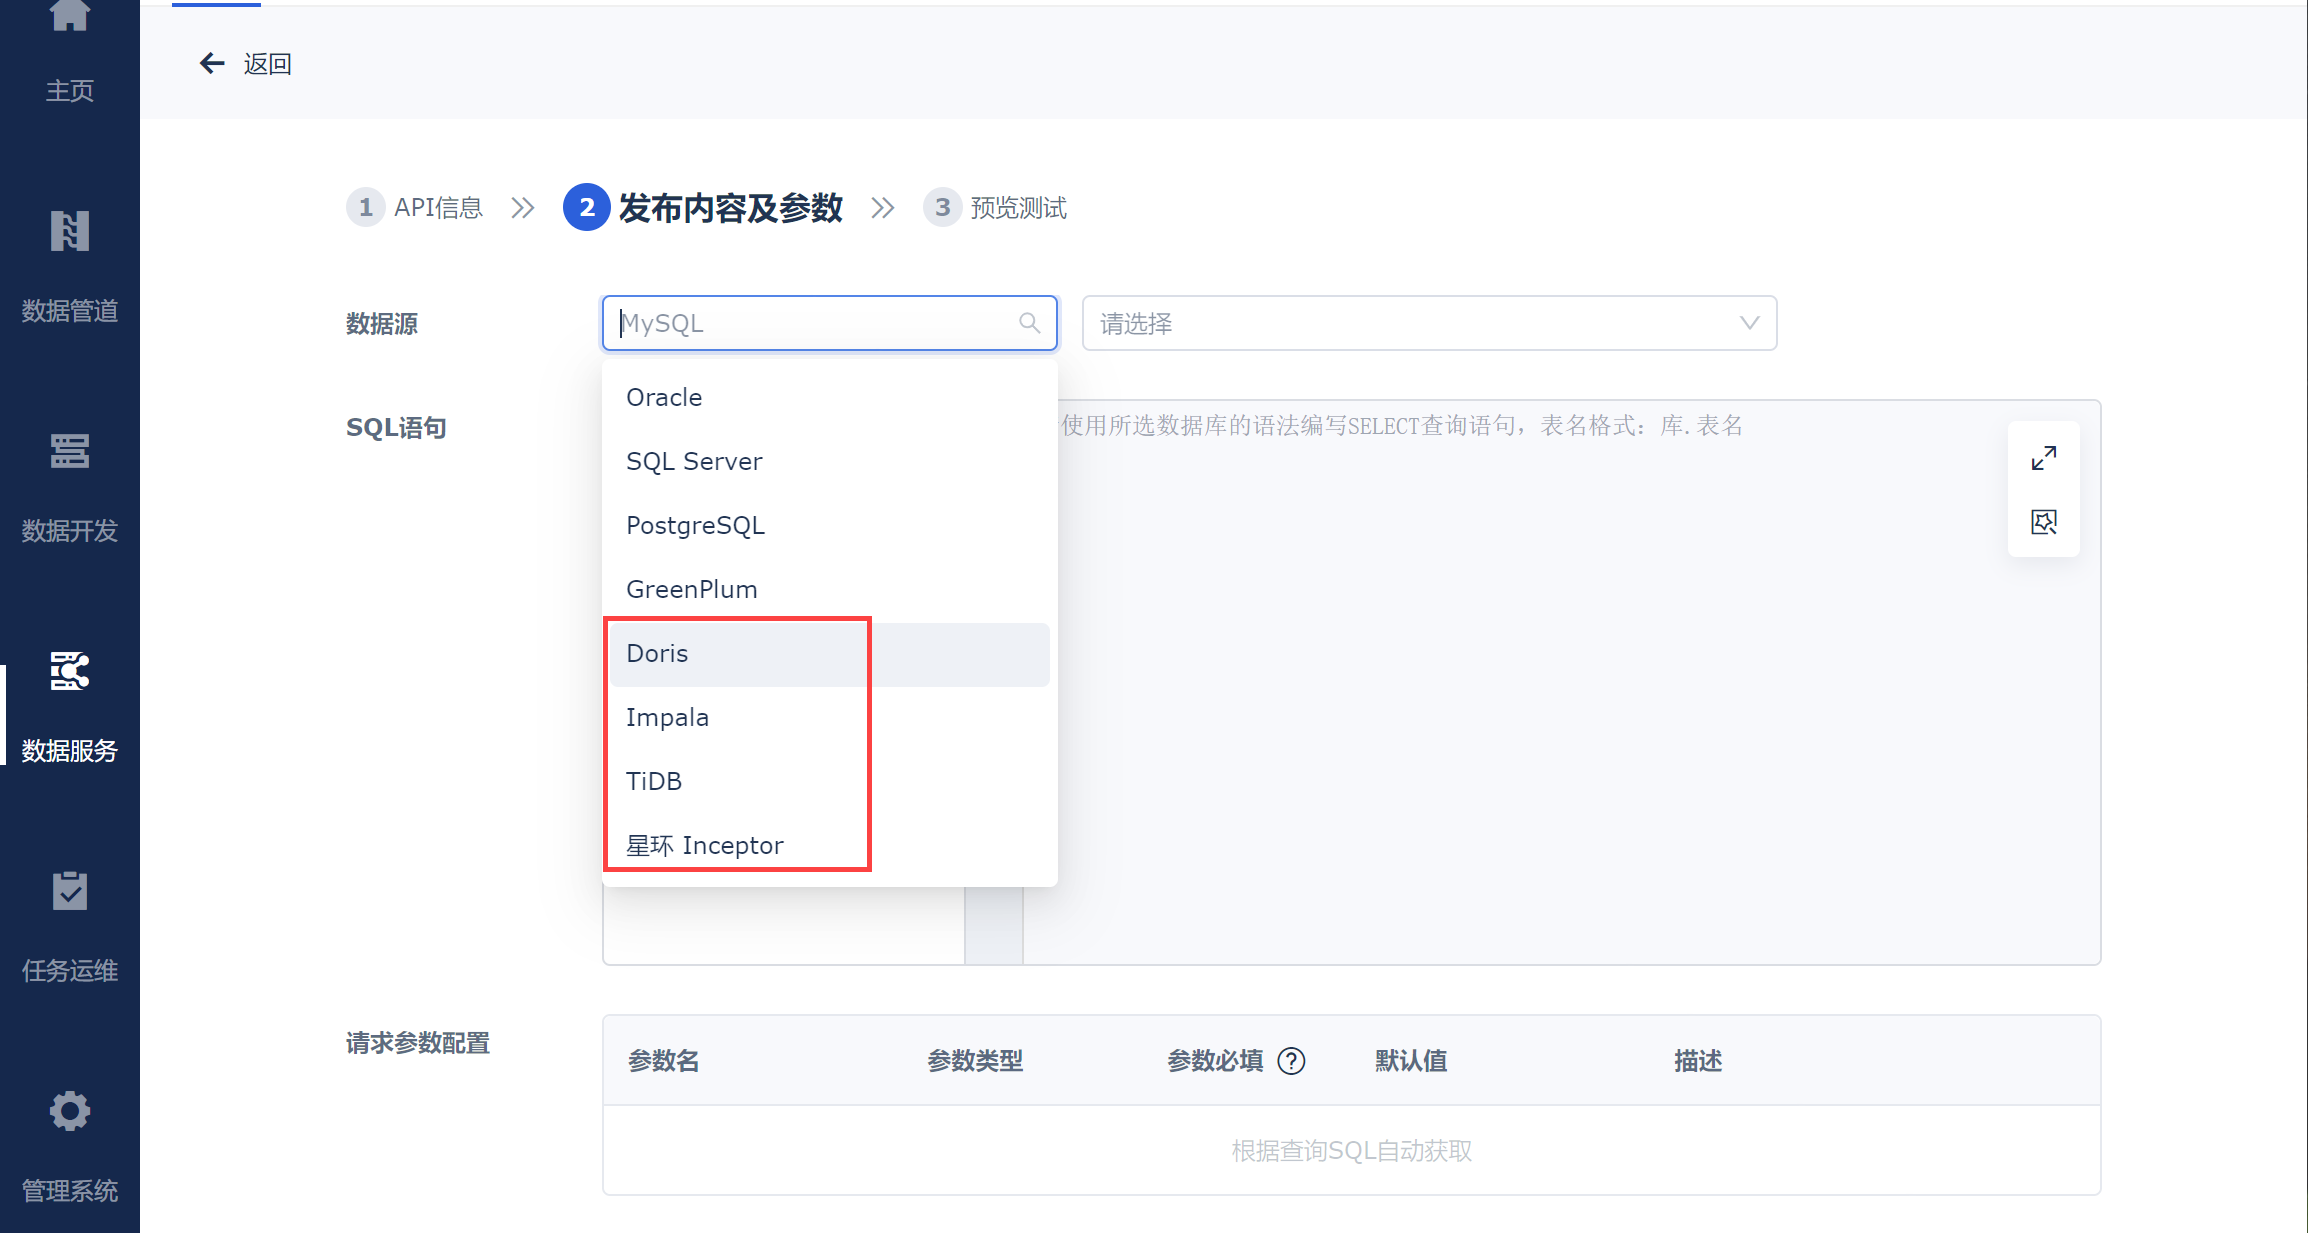
Task: Select Oracle from the dropdown list
Action: (664, 398)
